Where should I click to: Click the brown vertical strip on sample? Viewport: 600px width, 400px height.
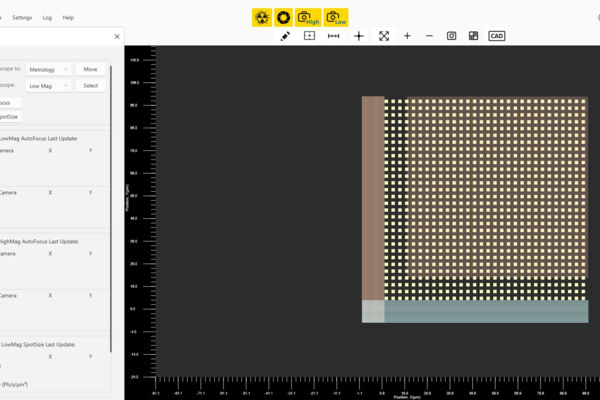(x=373, y=198)
